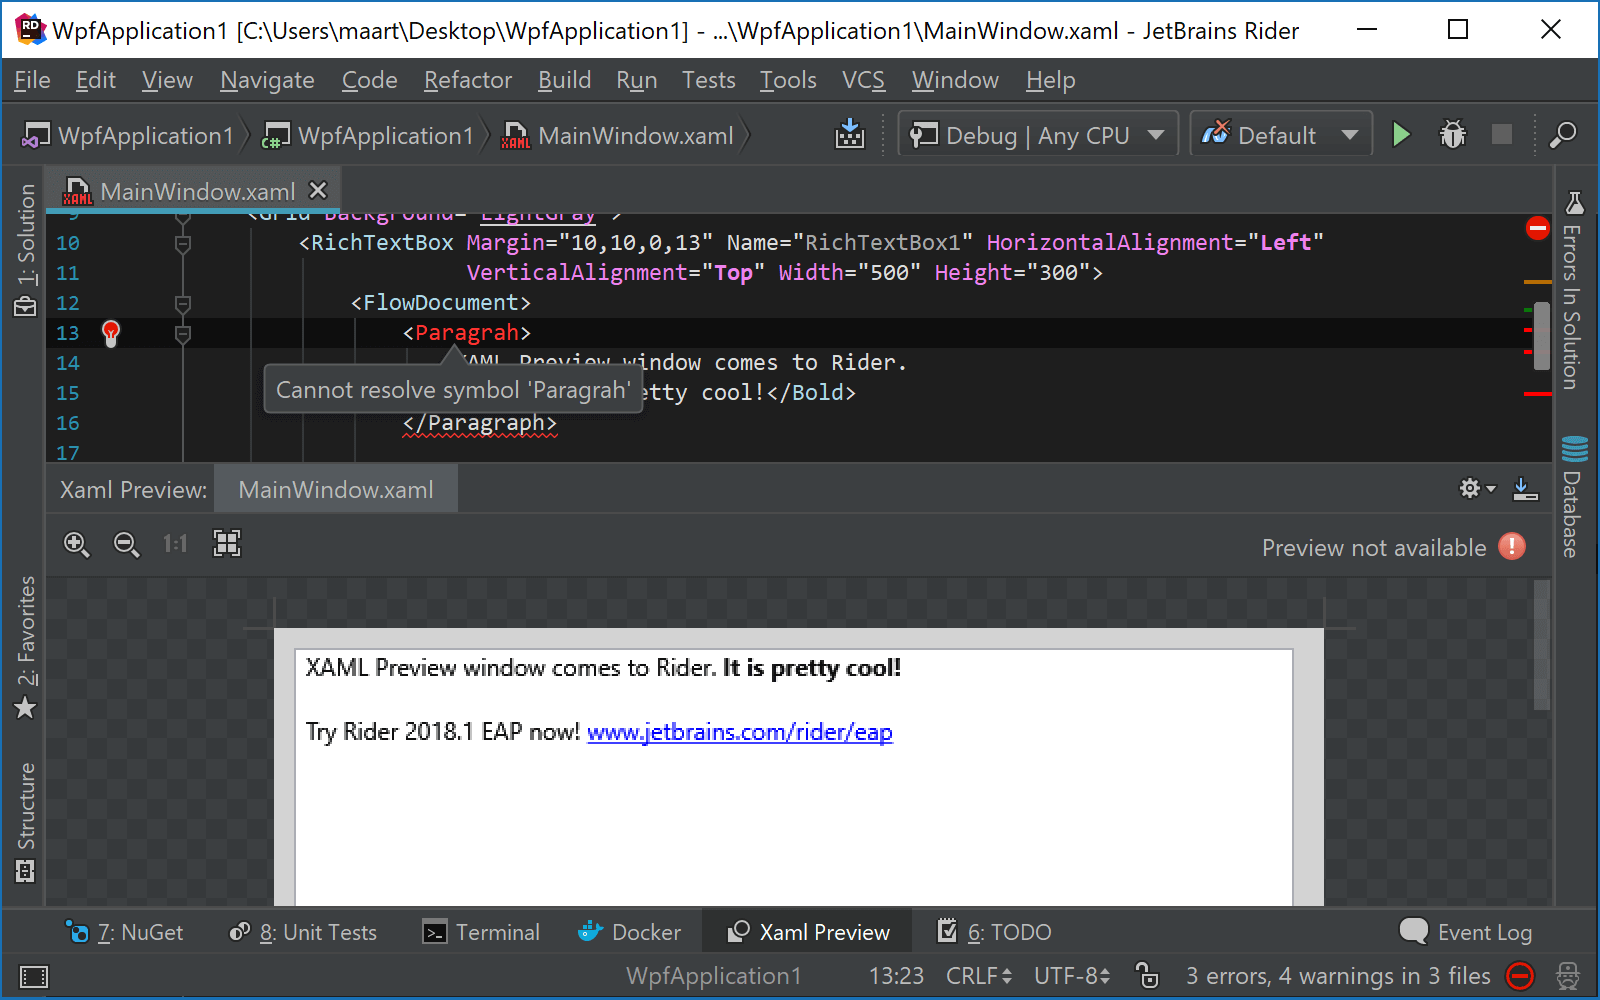Open the Run menu
Viewport: 1600px width, 1000px height.
coord(636,80)
